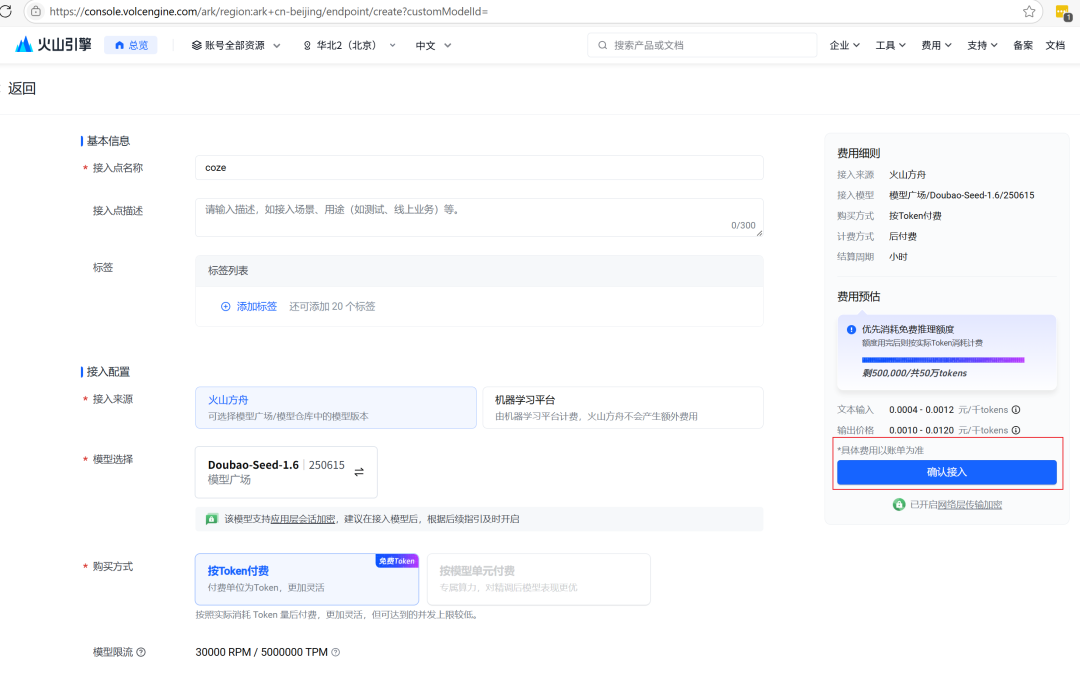Swap model with the exchange arrows icon

359,472
